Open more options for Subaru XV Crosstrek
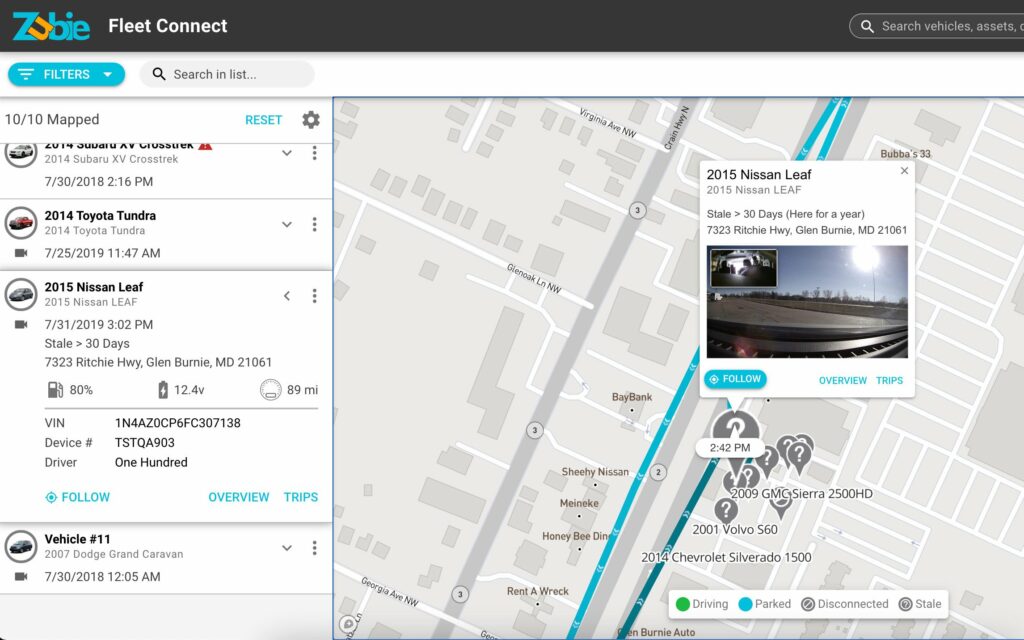The width and height of the screenshot is (1024, 640). click(314, 153)
